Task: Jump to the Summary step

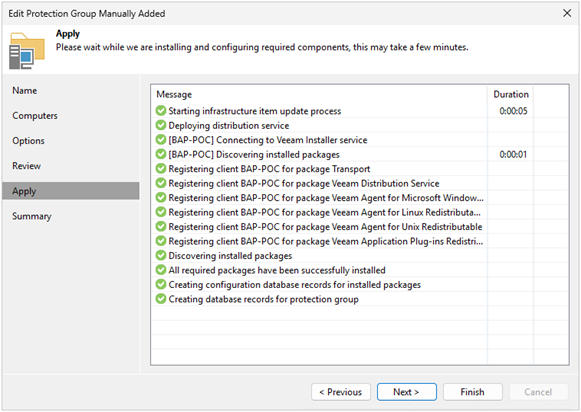Action: tap(31, 216)
